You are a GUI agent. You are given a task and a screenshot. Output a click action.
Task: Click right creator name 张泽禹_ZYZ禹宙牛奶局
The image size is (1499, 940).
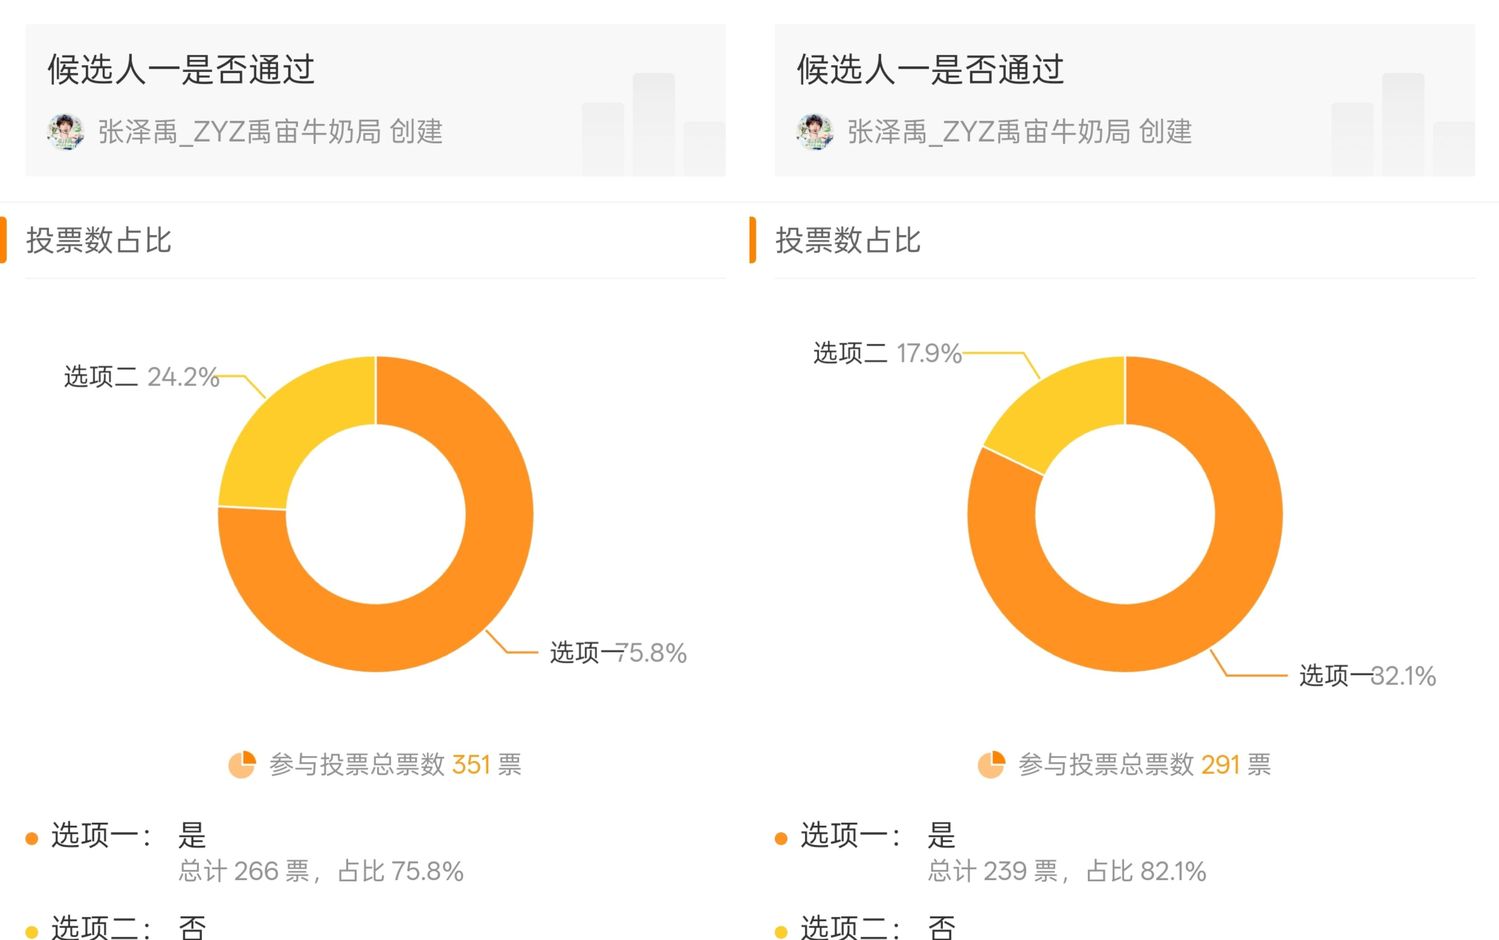click(x=988, y=132)
